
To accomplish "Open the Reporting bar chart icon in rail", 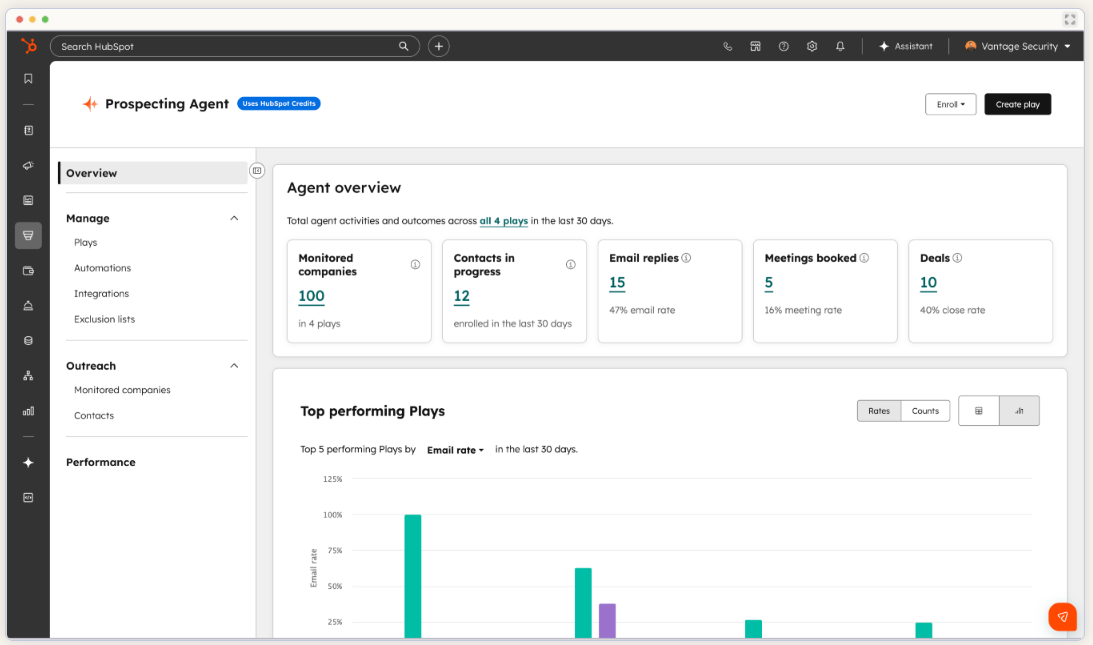I will pyautogui.click(x=29, y=411).
